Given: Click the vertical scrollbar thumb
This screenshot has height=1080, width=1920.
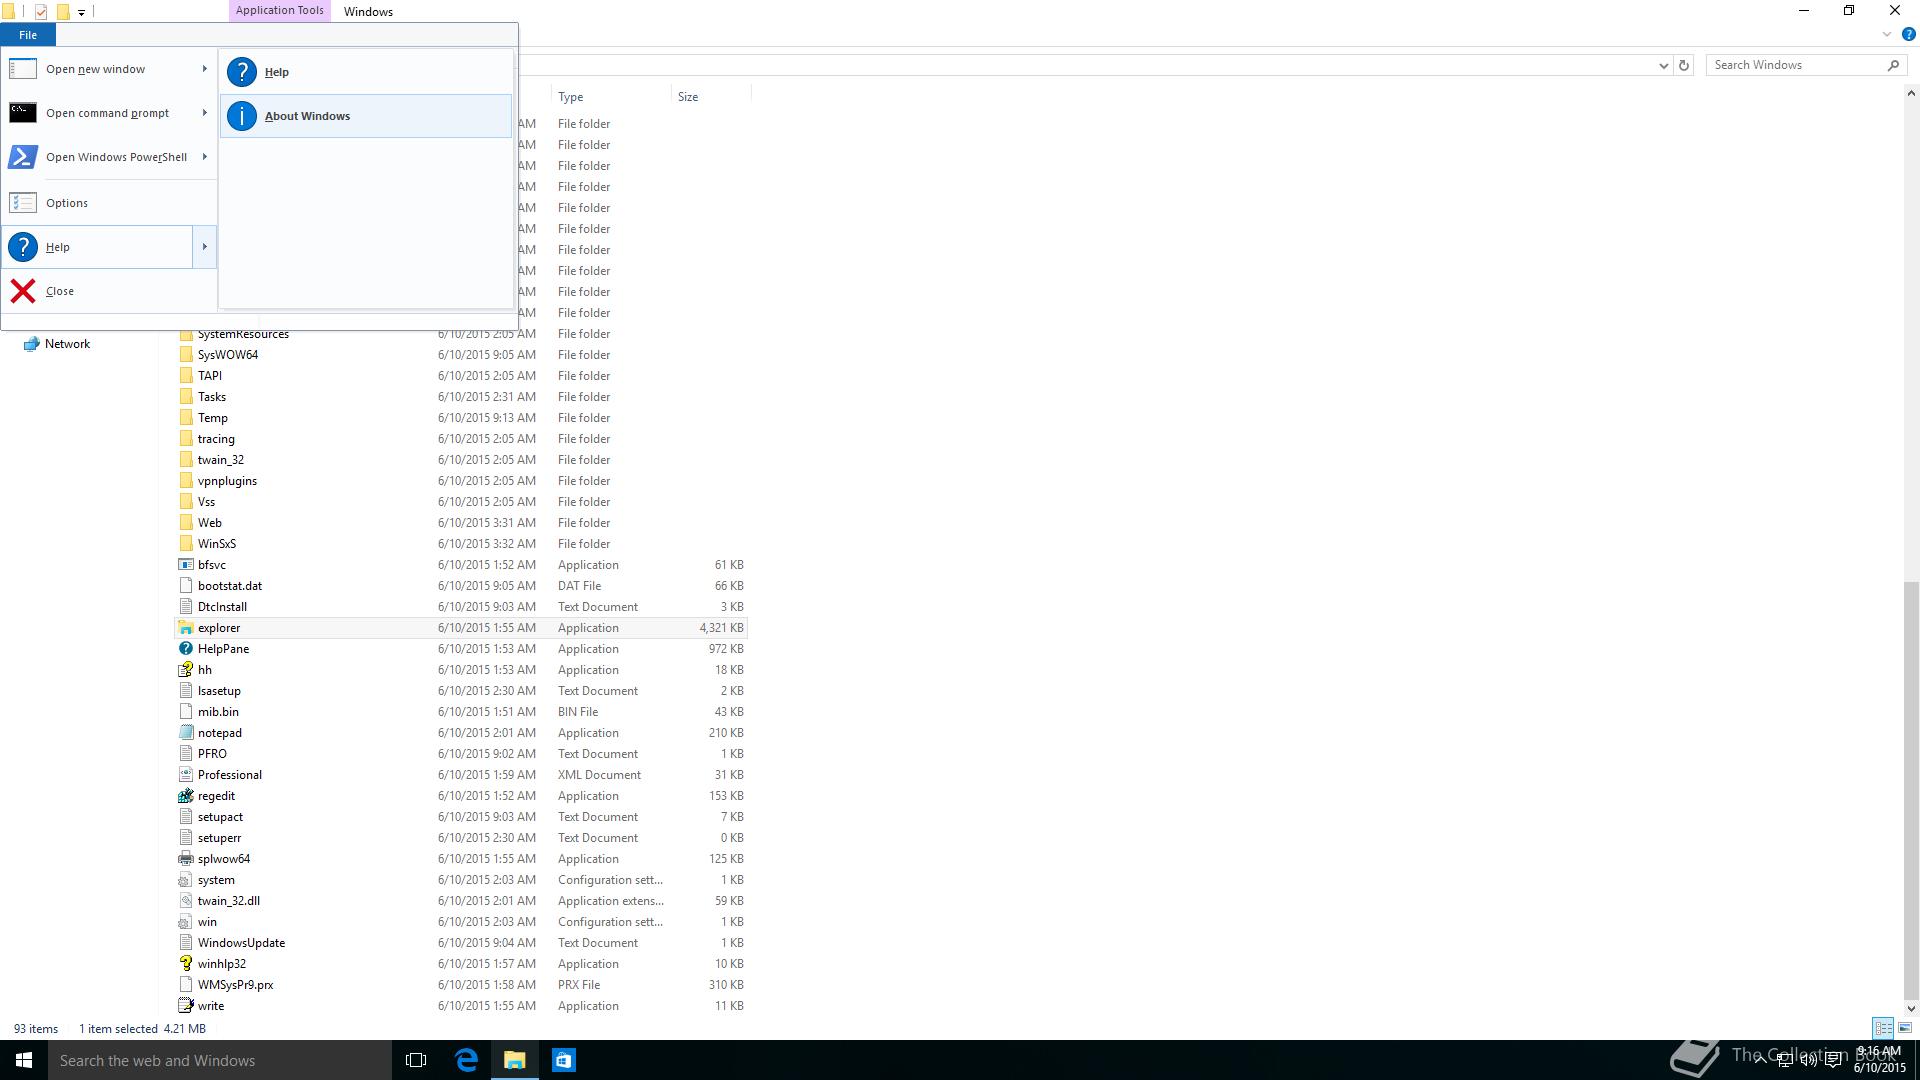Looking at the screenshot, I should pos(1911,790).
